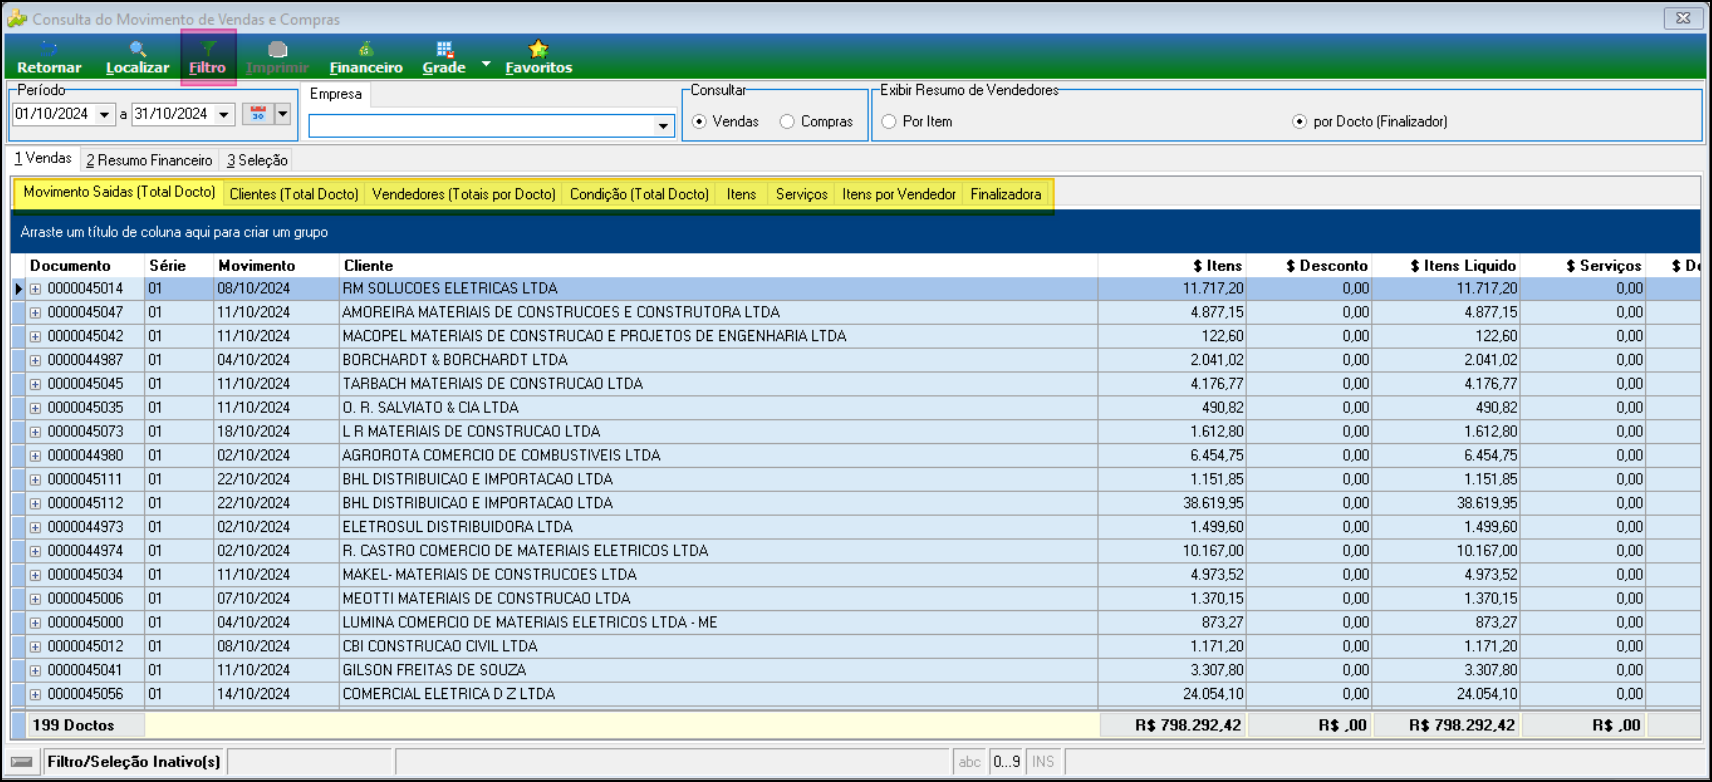Viewport: 1712px width, 782px height.
Task: Open the end date 31/10/2024 dropdown
Action: click(224, 115)
